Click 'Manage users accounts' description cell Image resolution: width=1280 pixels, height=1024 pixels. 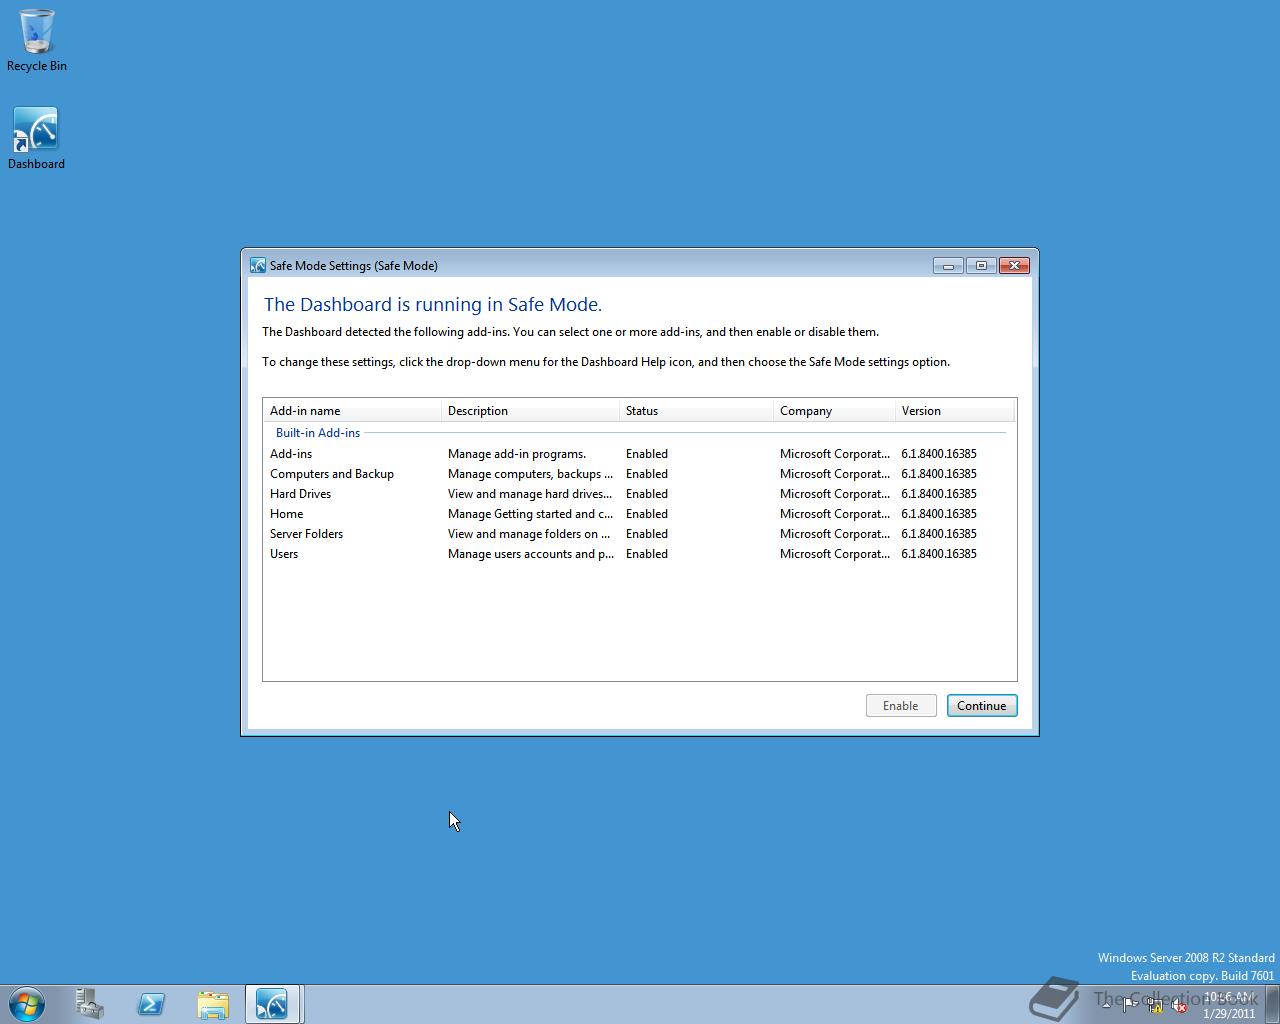pyautogui.click(x=530, y=554)
